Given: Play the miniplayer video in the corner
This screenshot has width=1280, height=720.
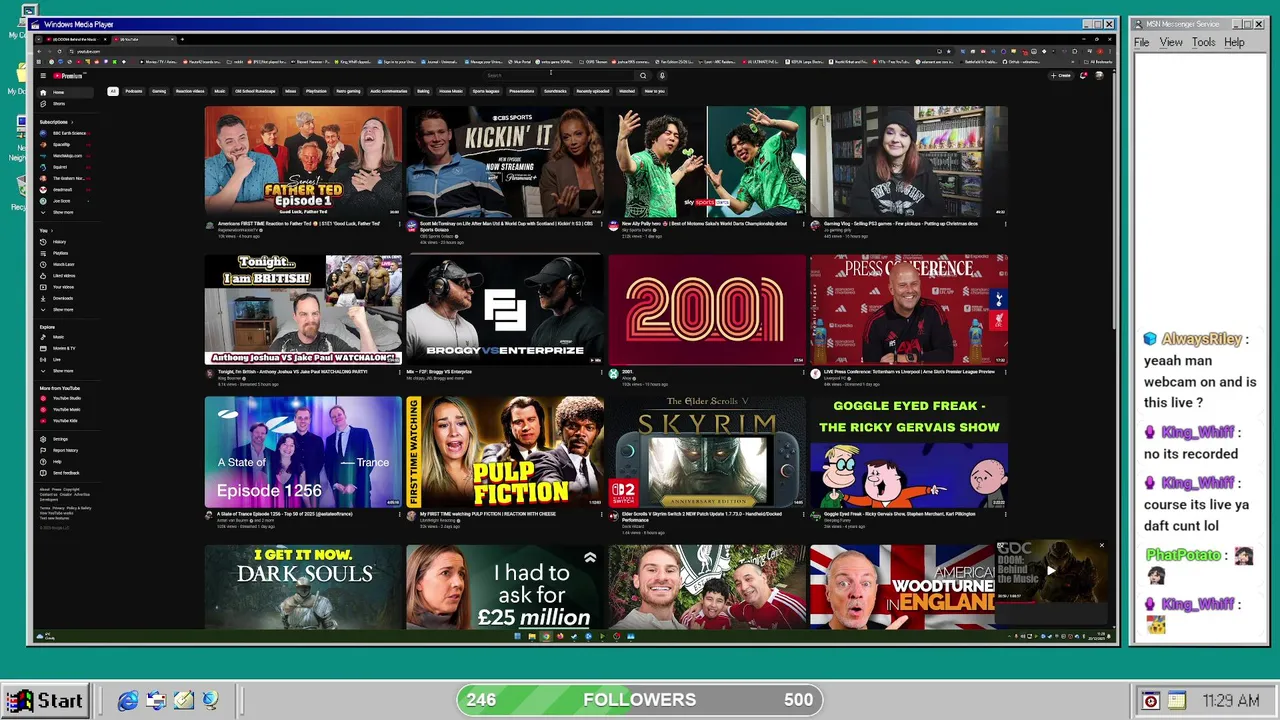Looking at the screenshot, I should [x=1050, y=571].
